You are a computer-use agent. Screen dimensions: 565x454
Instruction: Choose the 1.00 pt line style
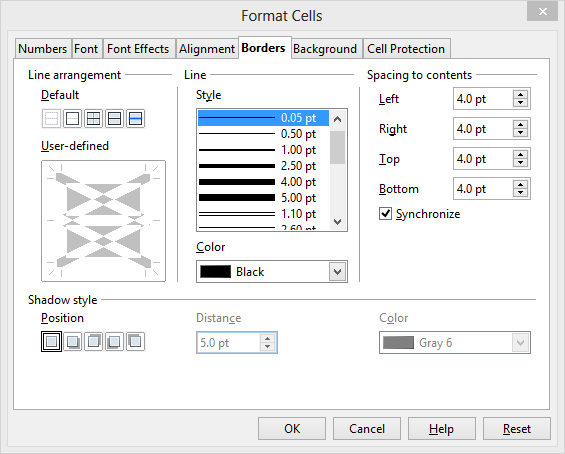[263, 150]
